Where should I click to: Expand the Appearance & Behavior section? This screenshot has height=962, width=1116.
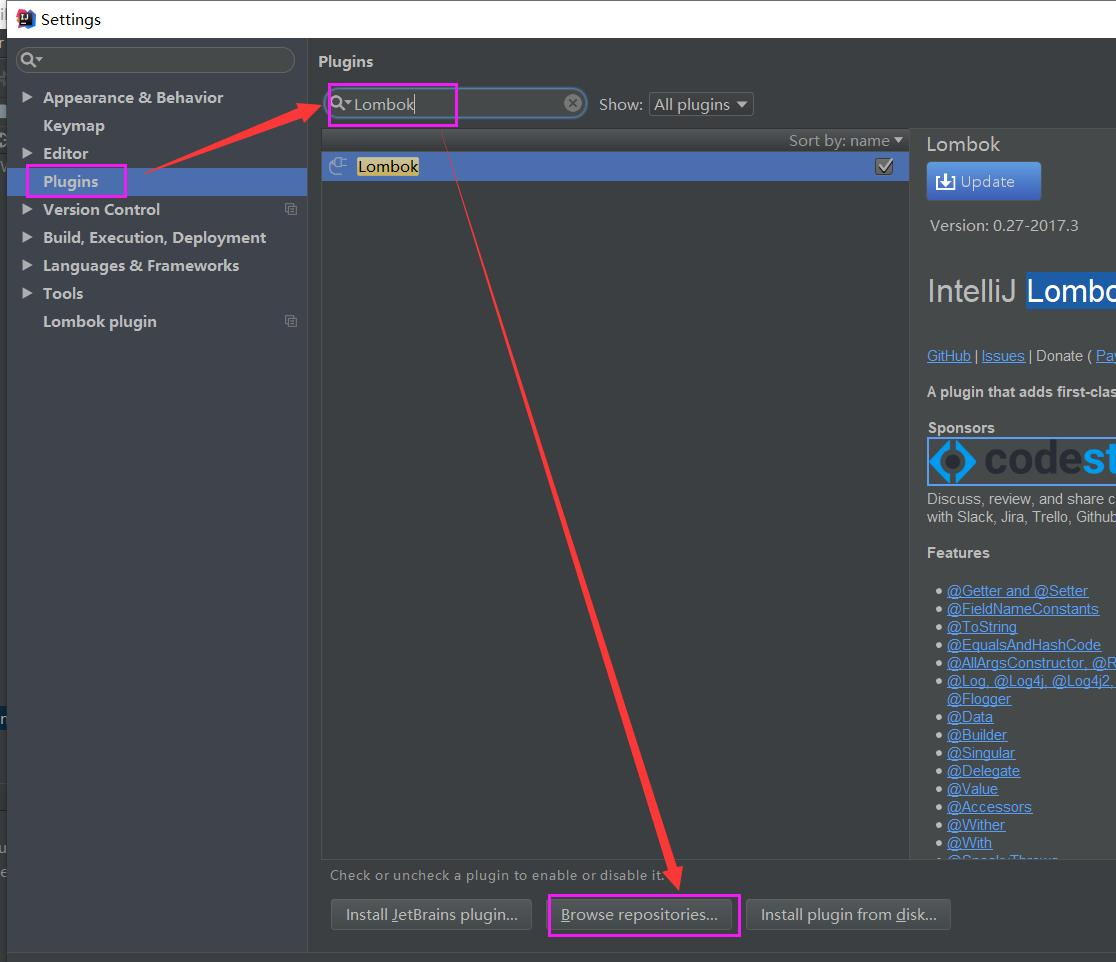coord(27,97)
